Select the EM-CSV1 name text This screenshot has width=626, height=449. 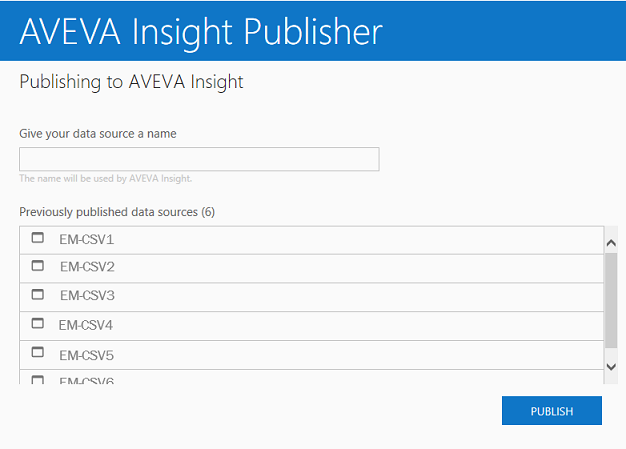tap(87, 240)
